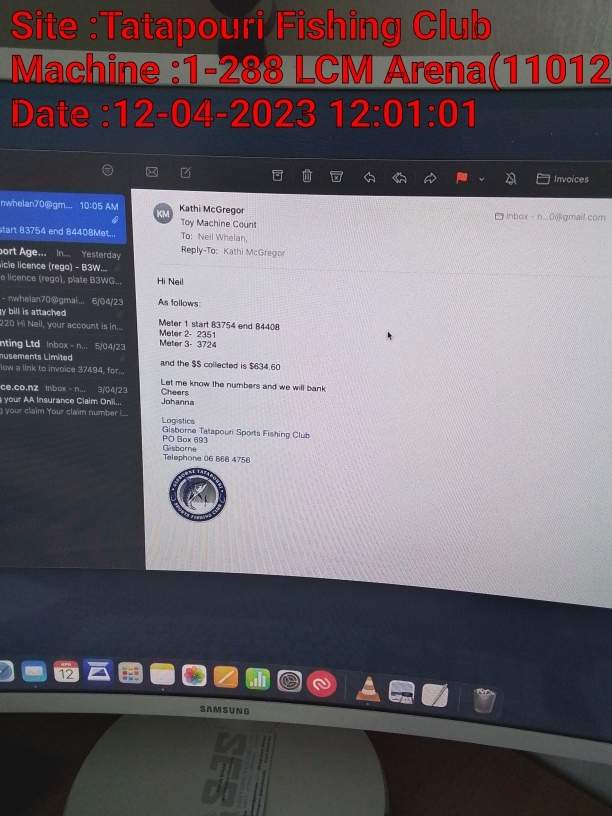Click recipient Neil Whelan in To field
The height and width of the screenshot is (816, 612).
tap(222, 237)
